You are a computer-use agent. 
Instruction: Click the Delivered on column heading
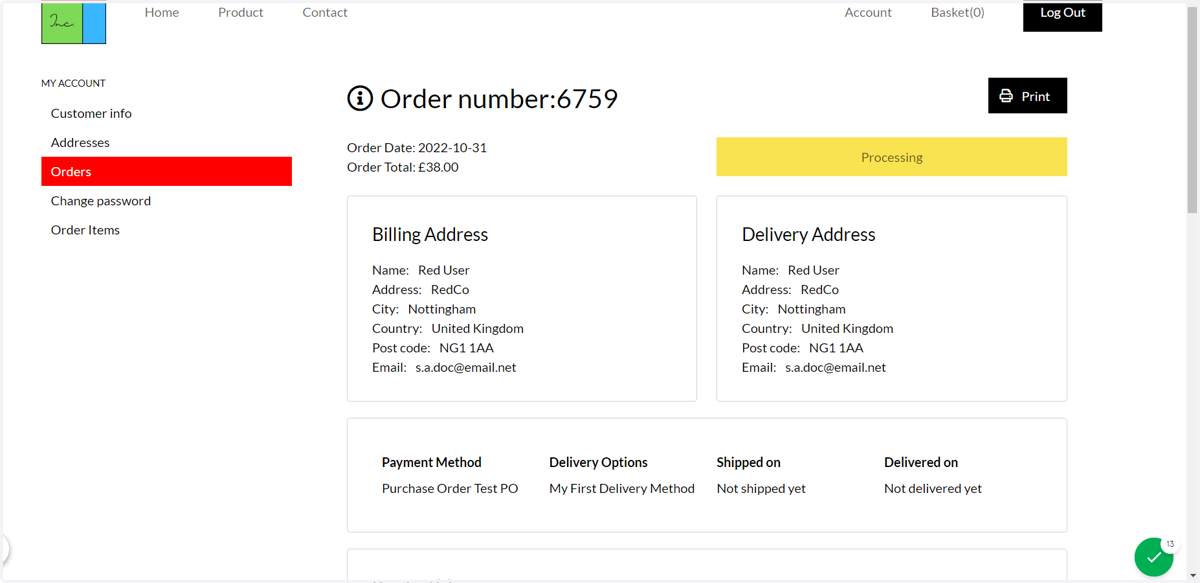click(x=921, y=462)
